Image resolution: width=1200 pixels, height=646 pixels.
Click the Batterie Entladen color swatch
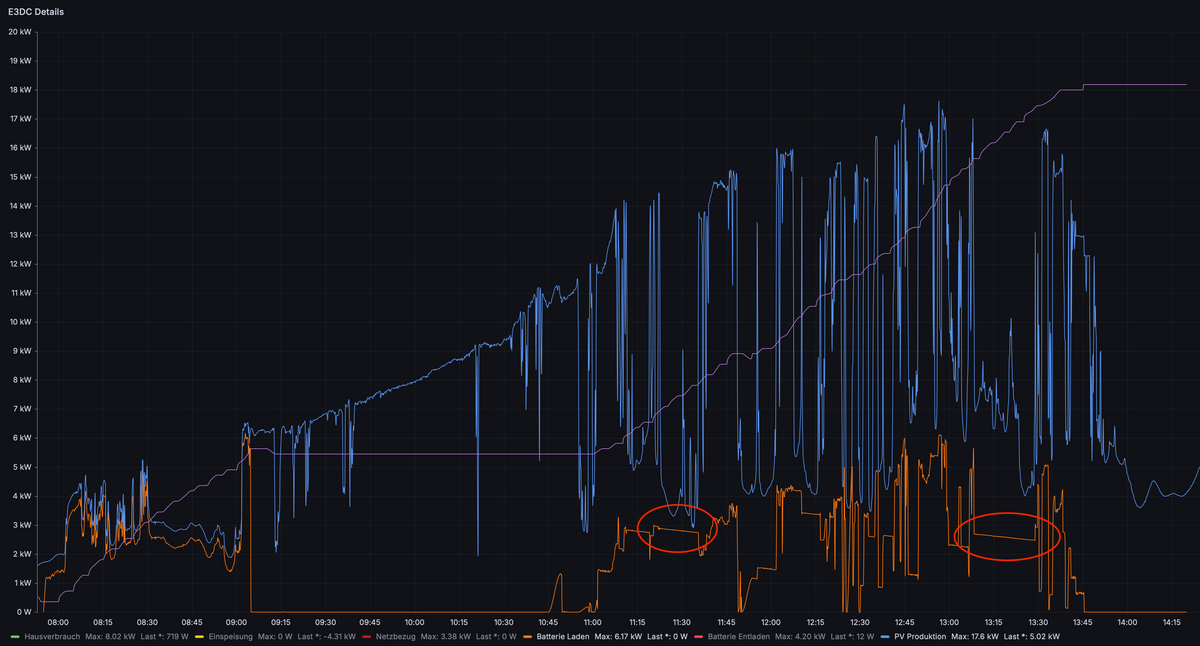click(697, 636)
